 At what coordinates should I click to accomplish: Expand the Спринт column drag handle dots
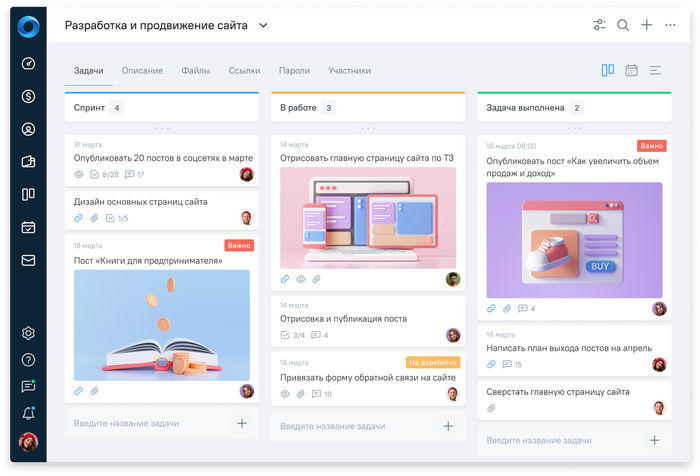tap(161, 129)
